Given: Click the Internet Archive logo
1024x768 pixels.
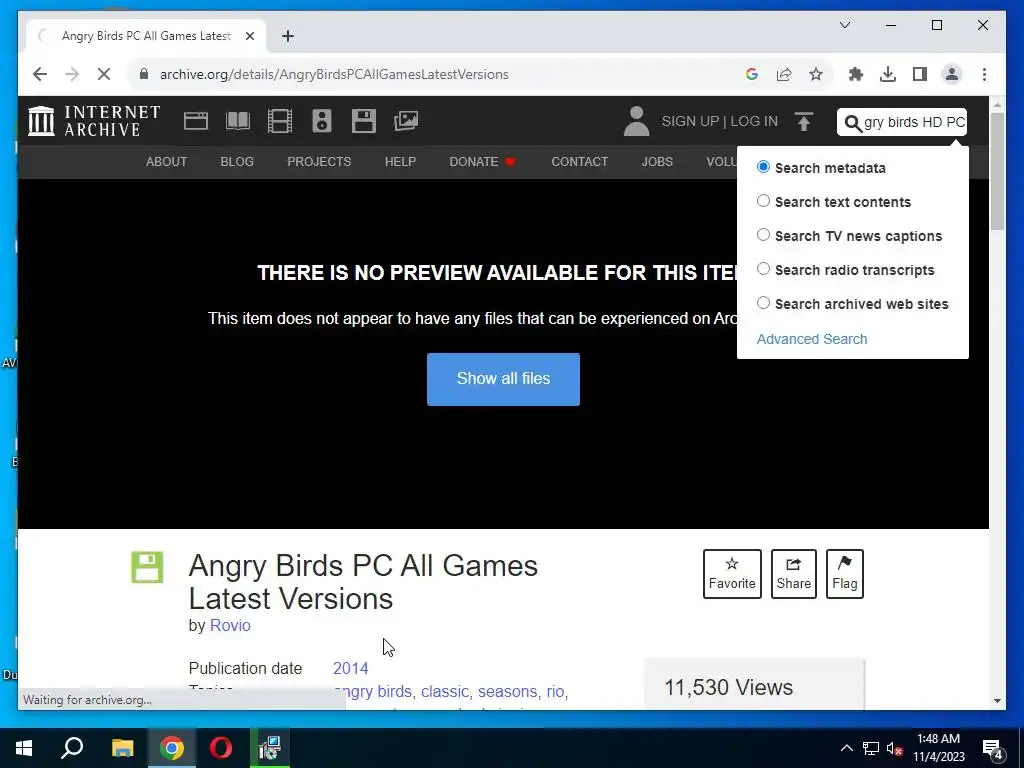Looking at the screenshot, I should tap(94, 121).
